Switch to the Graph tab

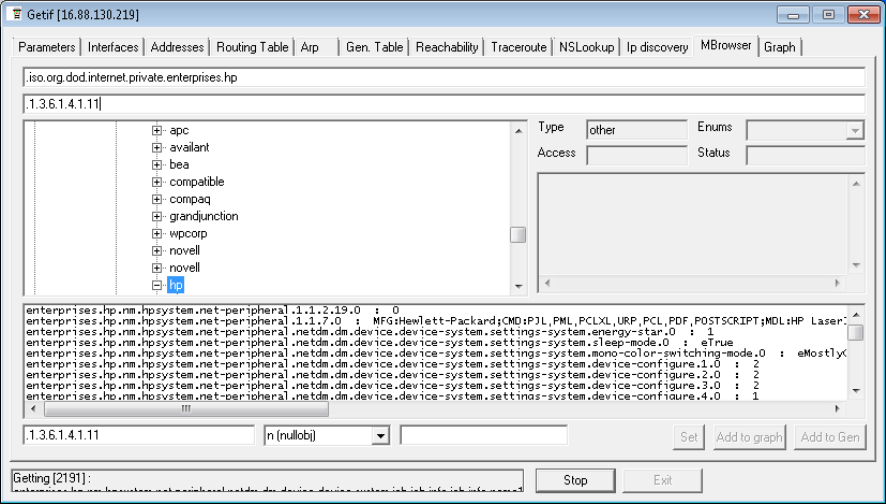click(x=780, y=47)
